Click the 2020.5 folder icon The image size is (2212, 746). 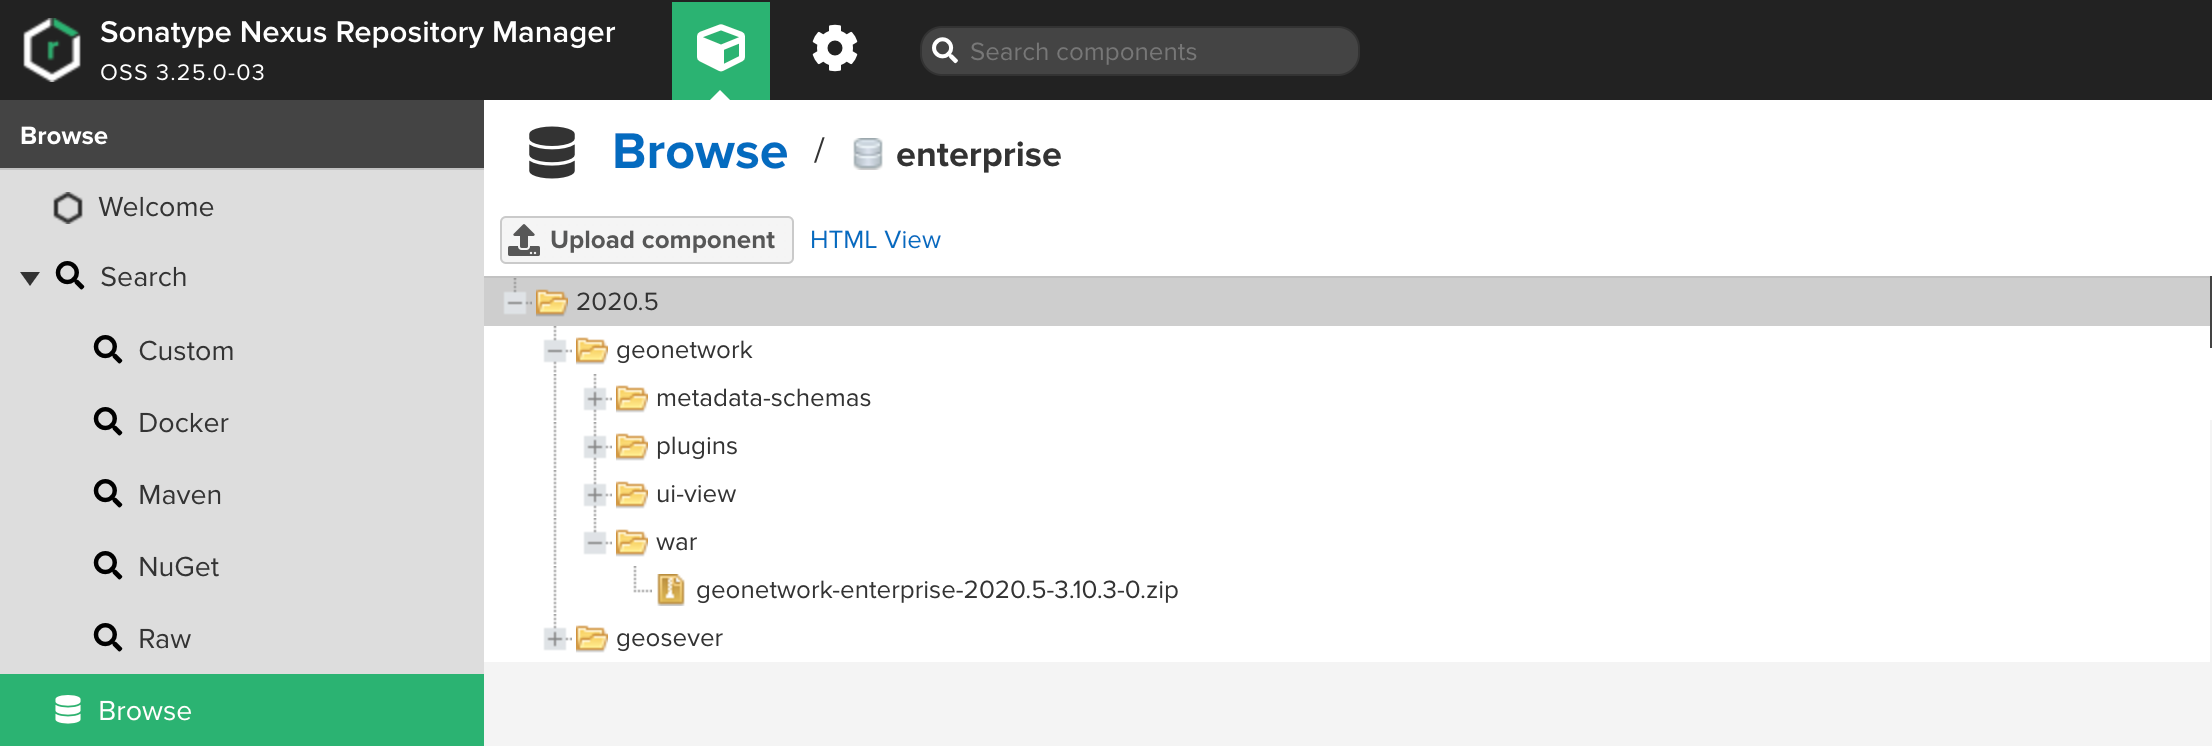[551, 302]
